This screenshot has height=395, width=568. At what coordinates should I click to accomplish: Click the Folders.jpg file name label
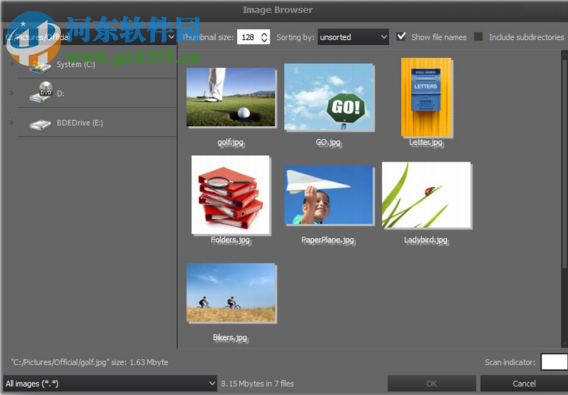[231, 240]
